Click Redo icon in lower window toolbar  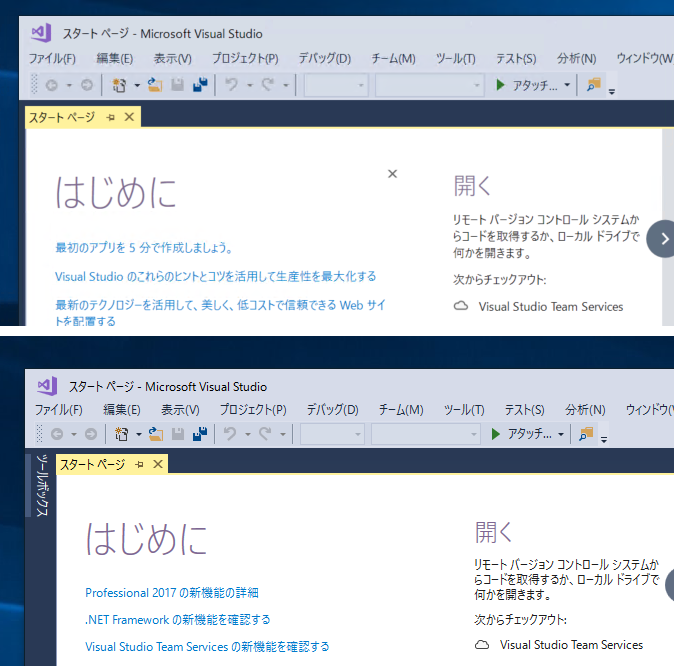(265, 434)
